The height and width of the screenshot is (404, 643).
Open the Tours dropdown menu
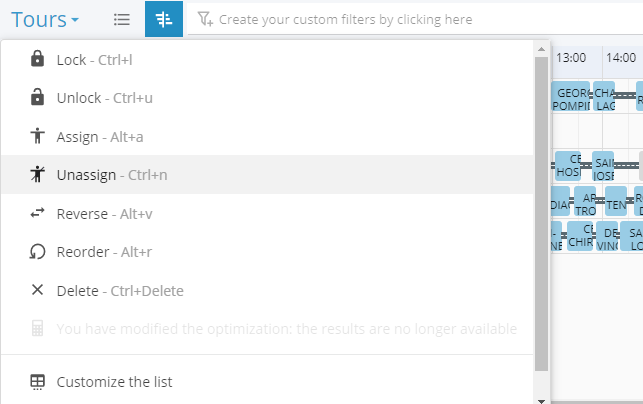tap(46, 19)
